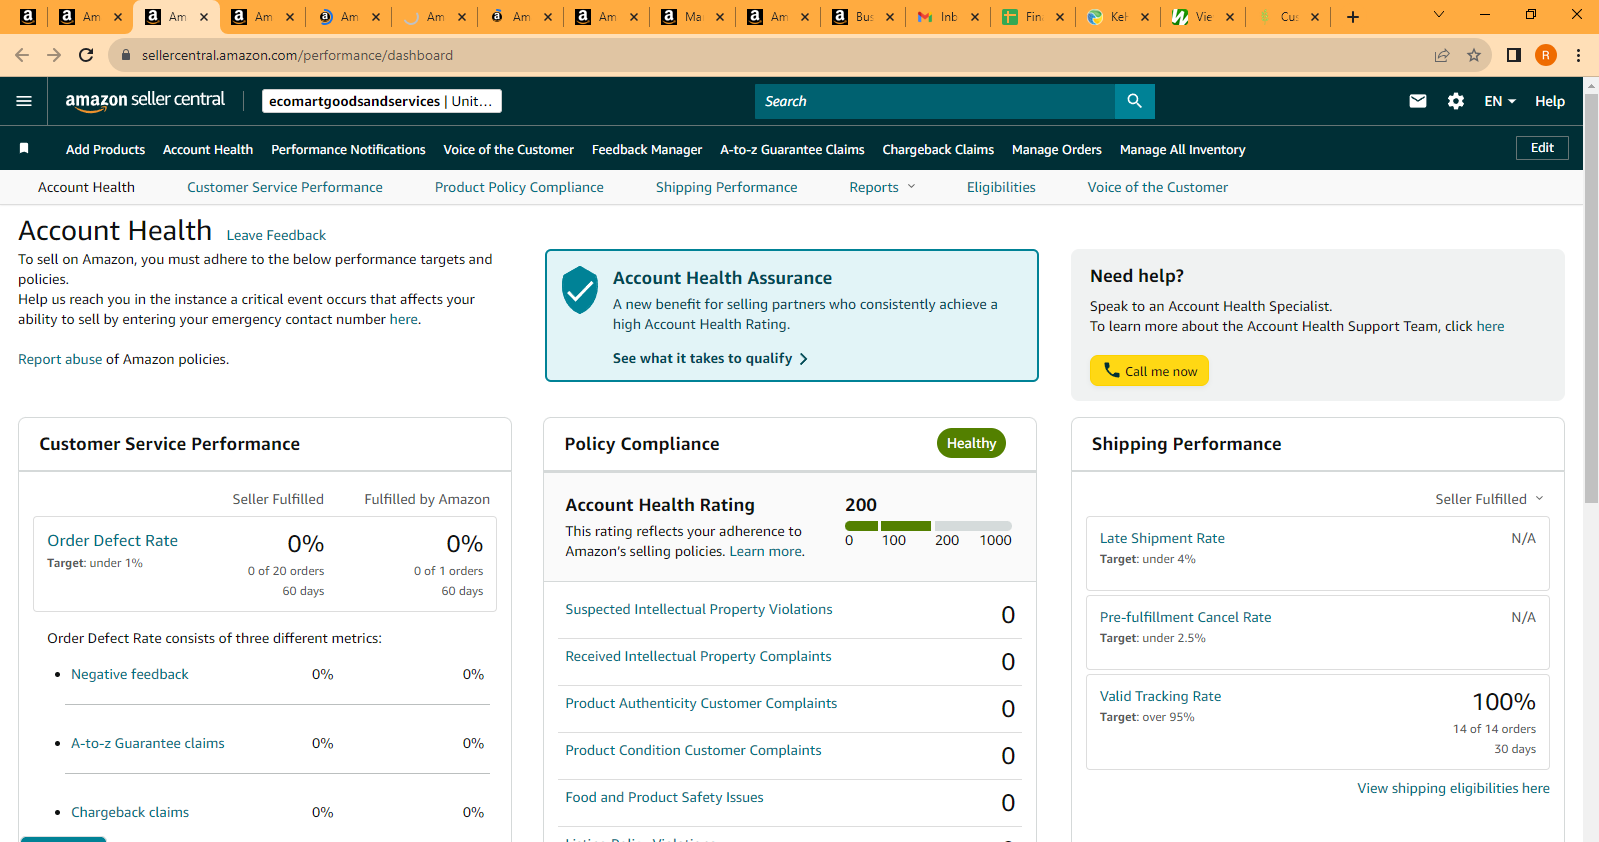The height and width of the screenshot is (842, 1599).
Task: Open Product Authenticity Customer Complaints link
Action: (701, 703)
